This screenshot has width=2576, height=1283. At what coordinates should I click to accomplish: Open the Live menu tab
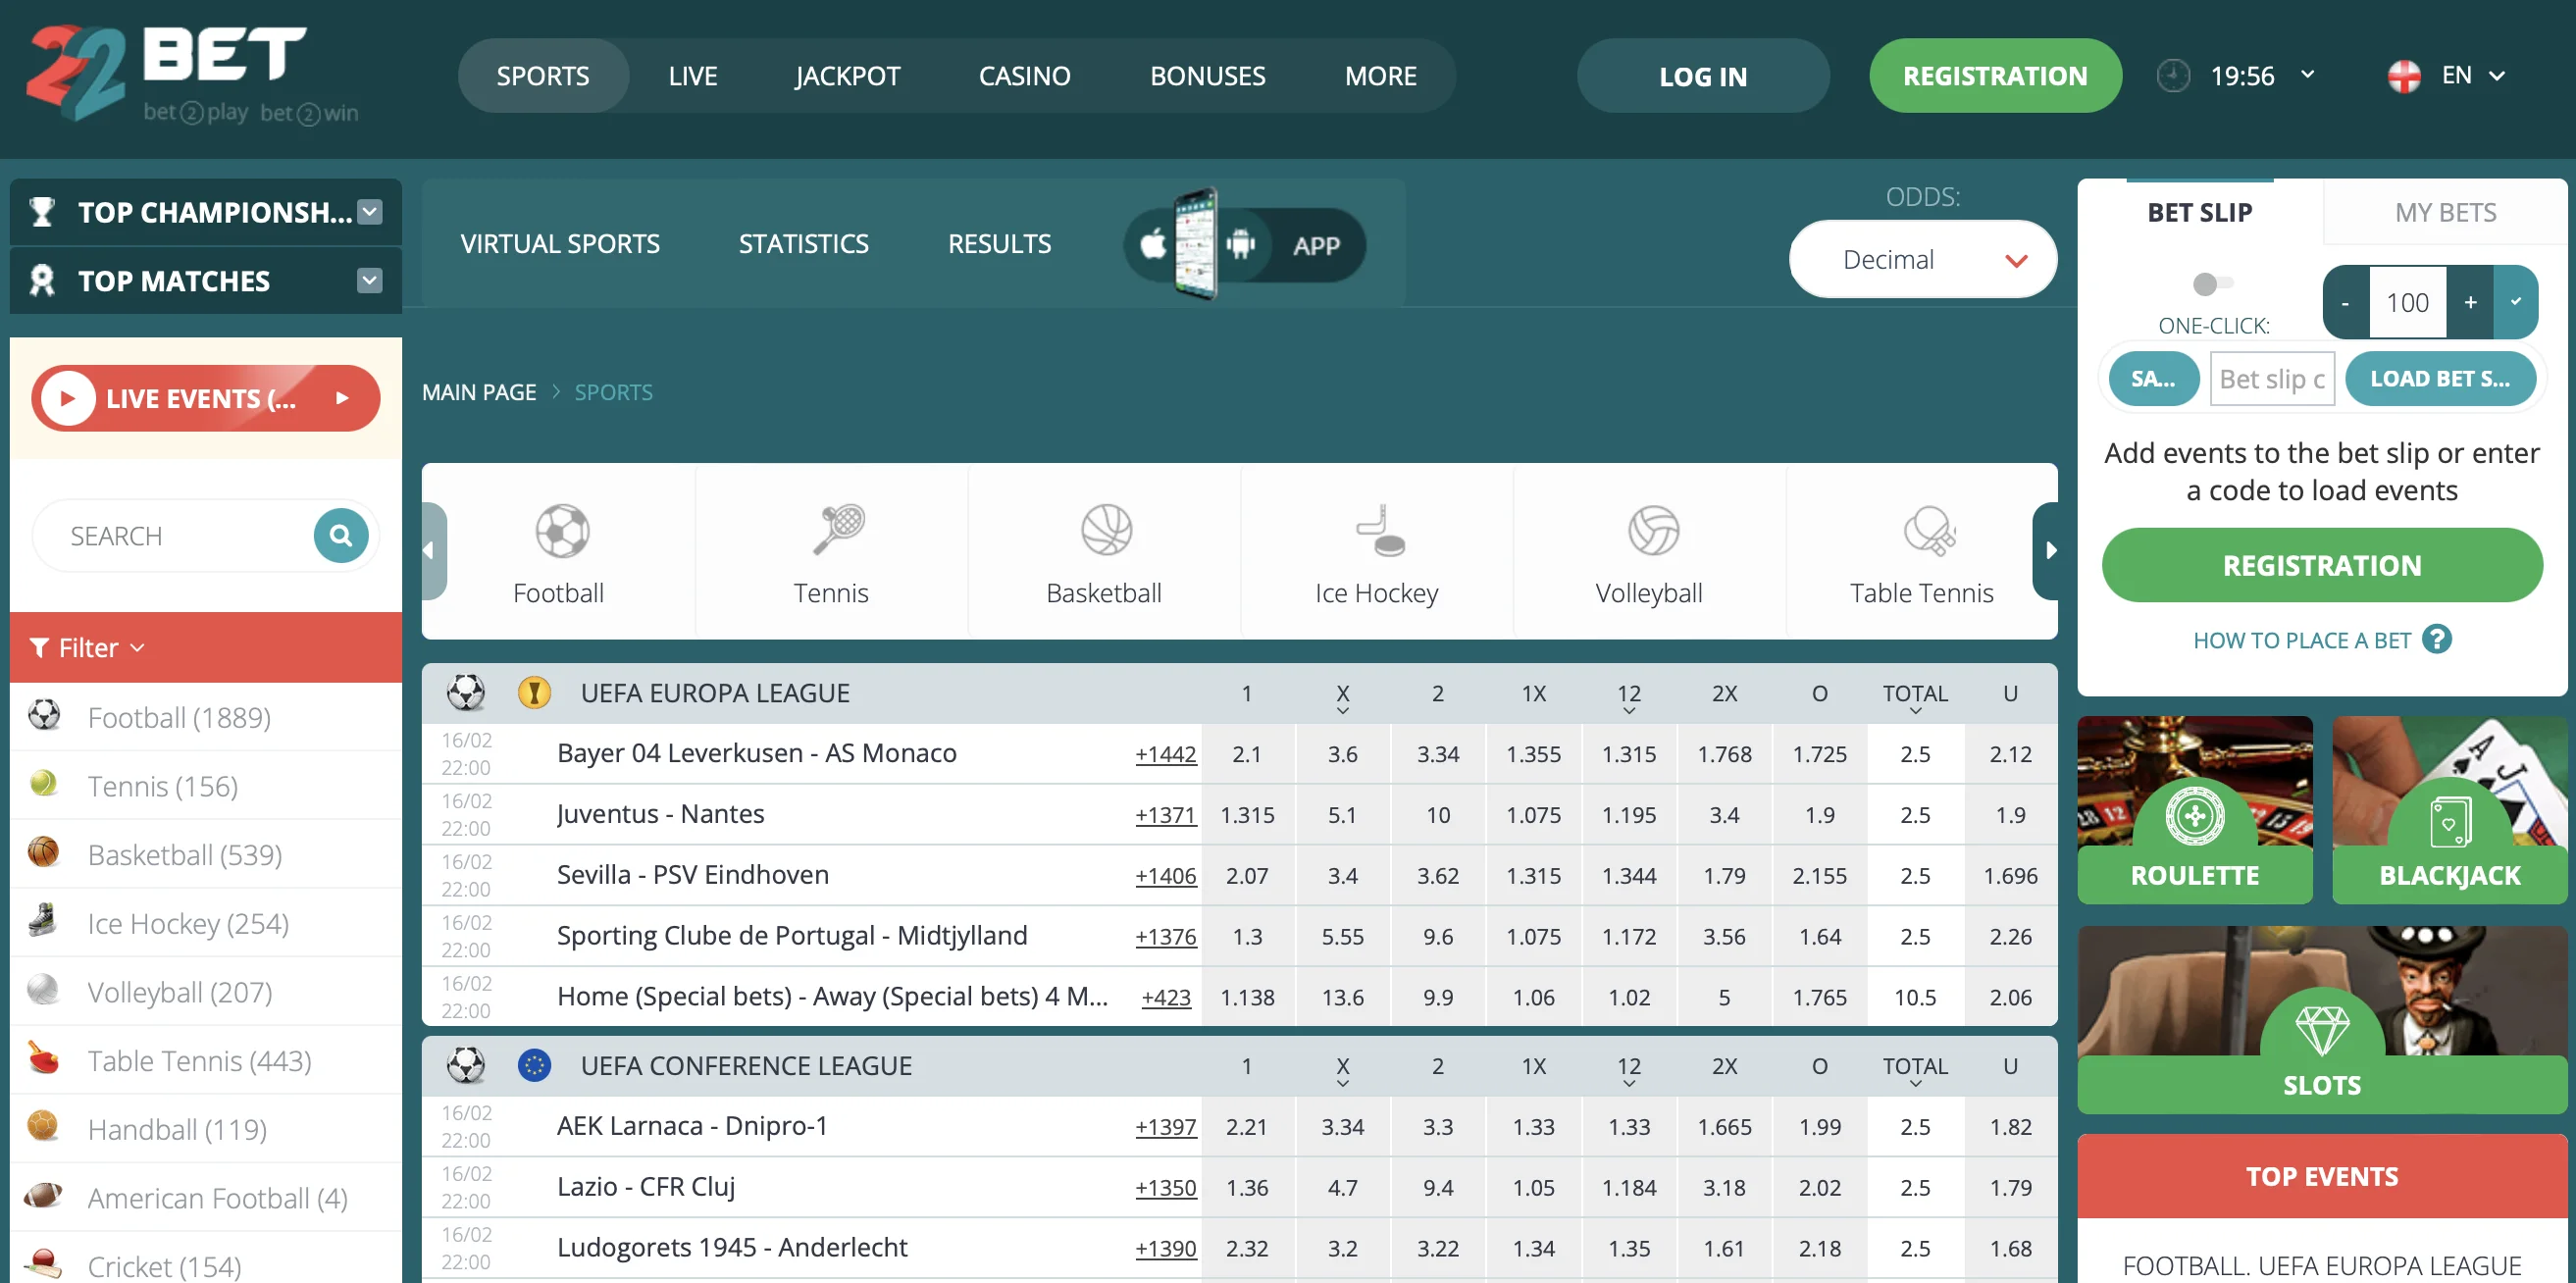click(x=693, y=76)
